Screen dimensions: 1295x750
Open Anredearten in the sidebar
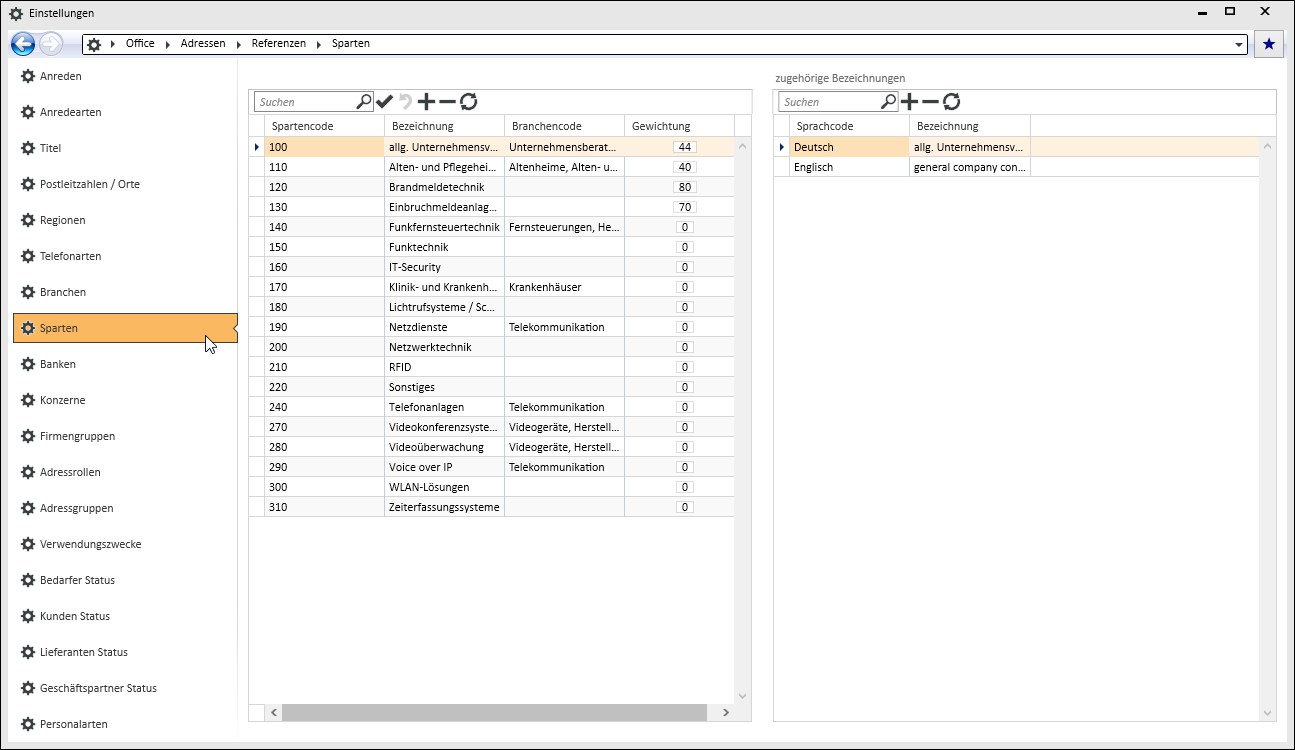point(125,112)
